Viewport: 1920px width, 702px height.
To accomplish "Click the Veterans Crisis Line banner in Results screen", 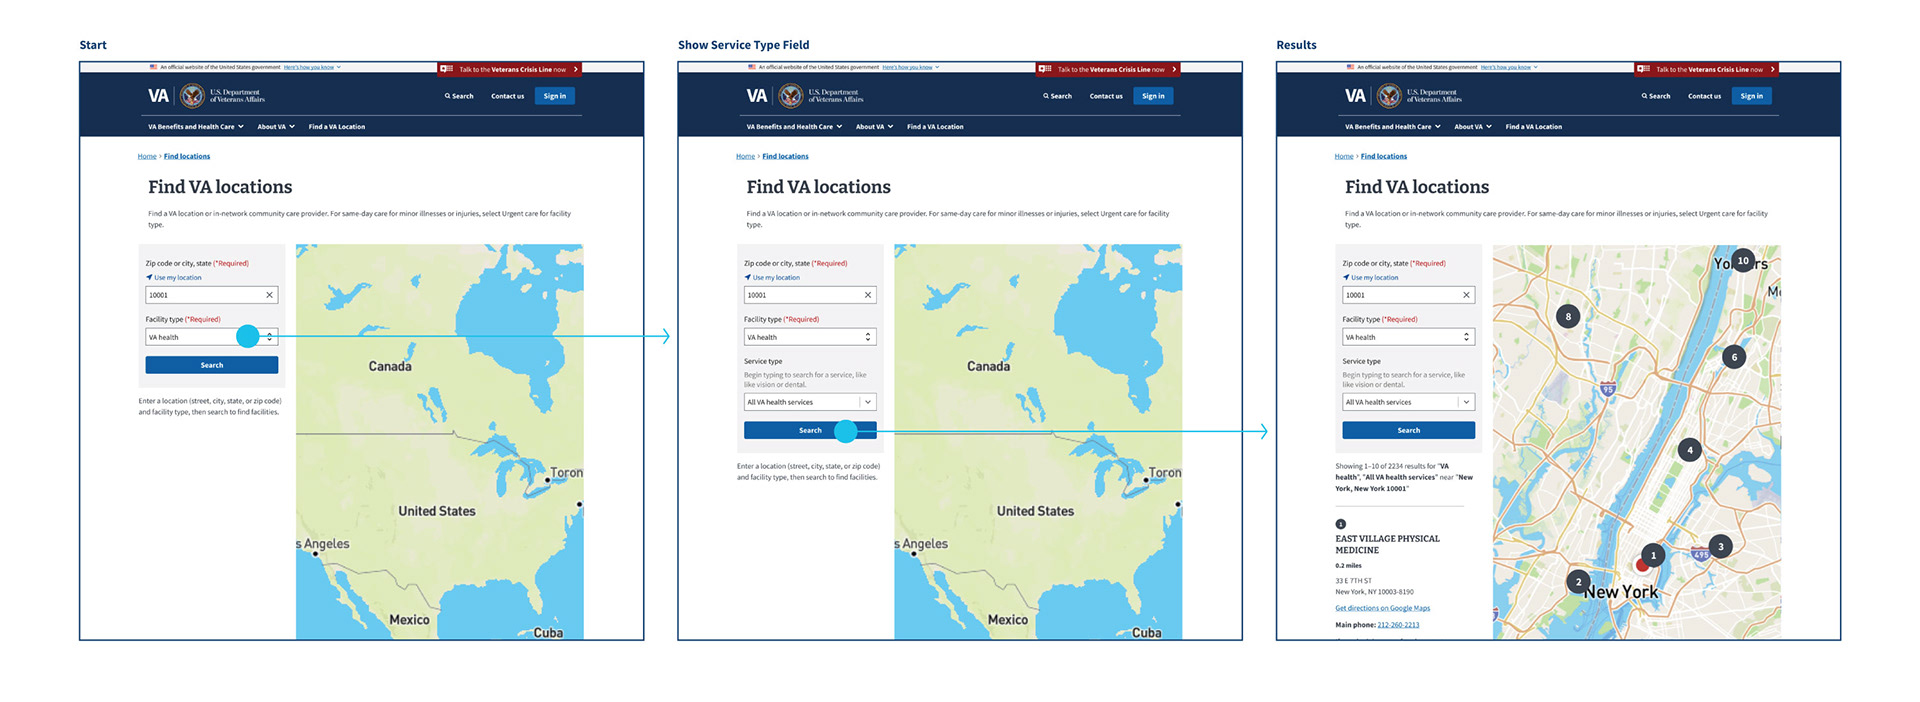I will [1707, 69].
